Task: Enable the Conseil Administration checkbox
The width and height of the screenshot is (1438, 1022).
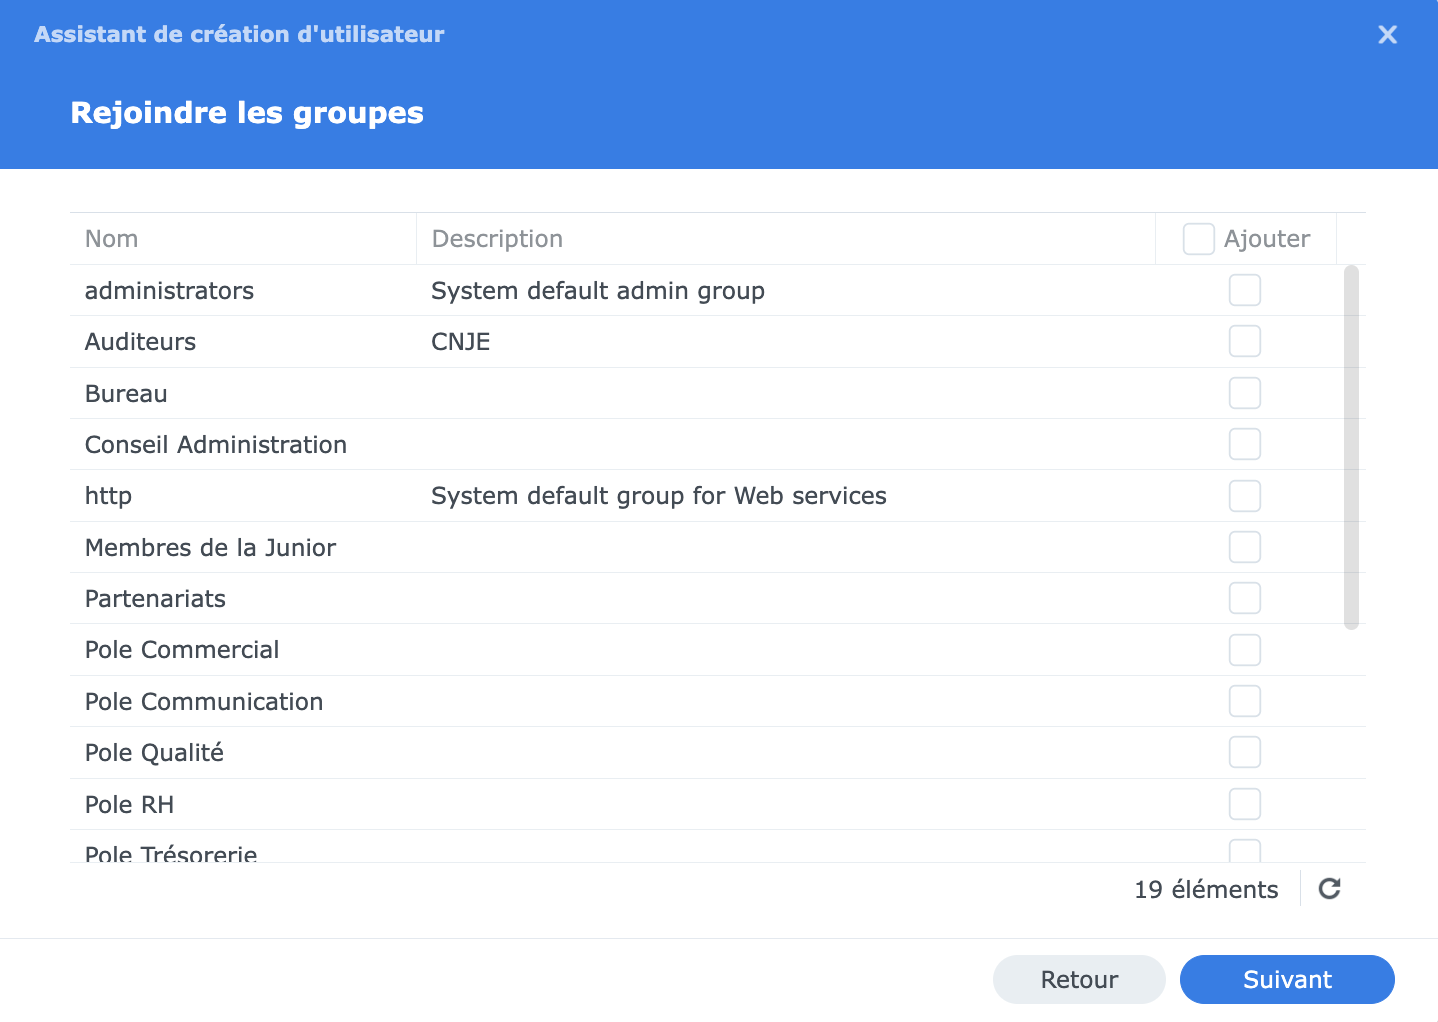Action: [x=1245, y=444]
